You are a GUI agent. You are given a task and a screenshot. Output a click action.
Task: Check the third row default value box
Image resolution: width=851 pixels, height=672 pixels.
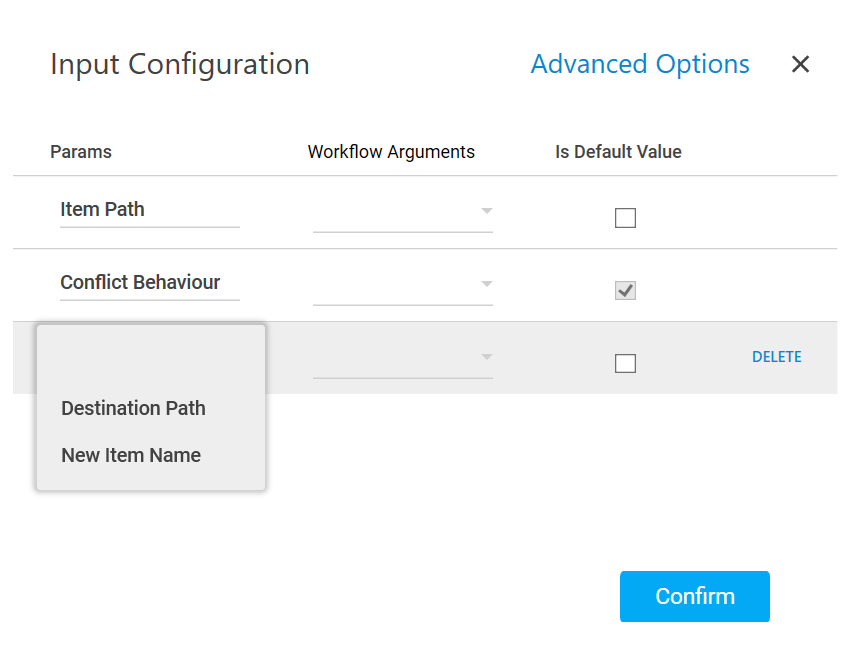point(625,364)
